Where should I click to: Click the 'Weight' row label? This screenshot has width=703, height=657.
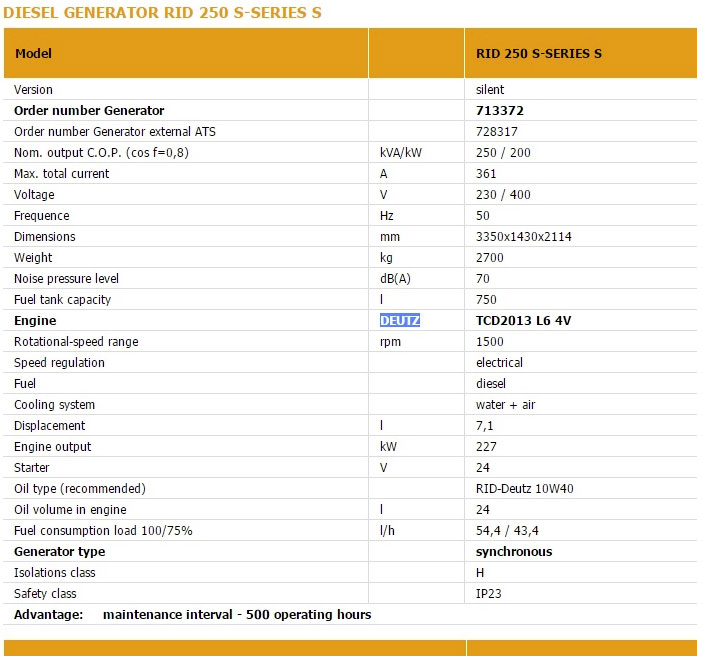click(33, 257)
